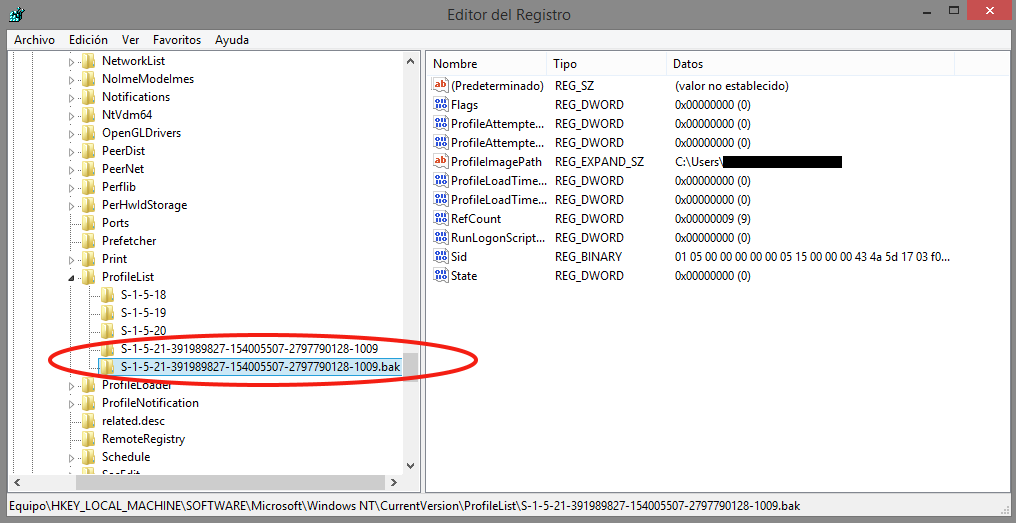Sort by the Nombre column header
Screen dimensions: 1016x523
coord(456,64)
